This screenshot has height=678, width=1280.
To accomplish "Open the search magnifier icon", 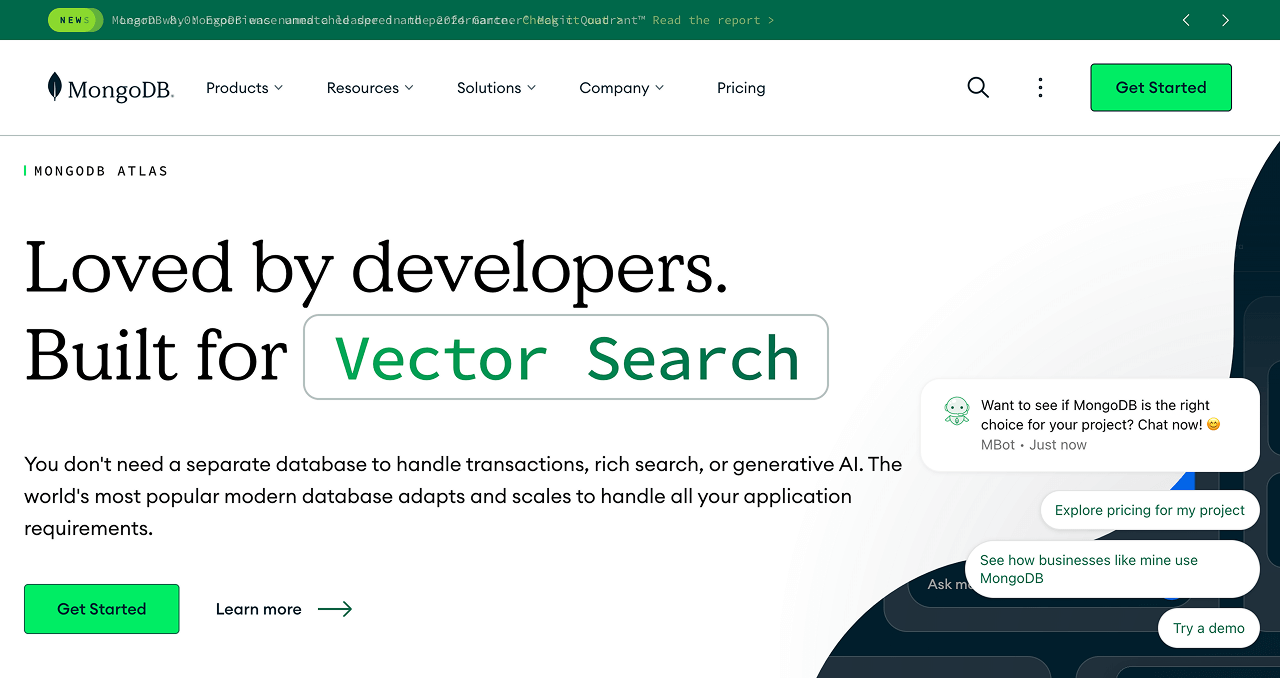I will [x=978, y=88].
